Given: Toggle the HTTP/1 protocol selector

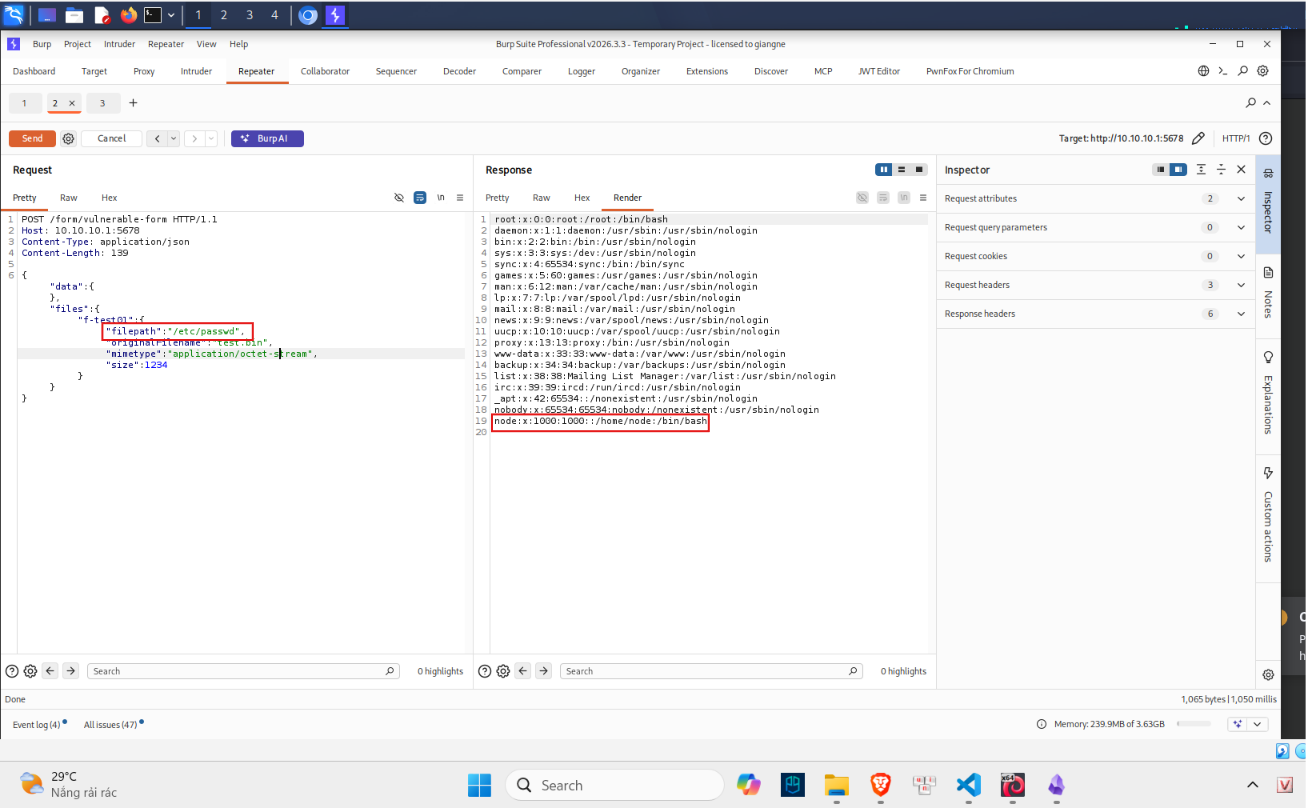Looking at the screenshot, I should point(1236,138).
